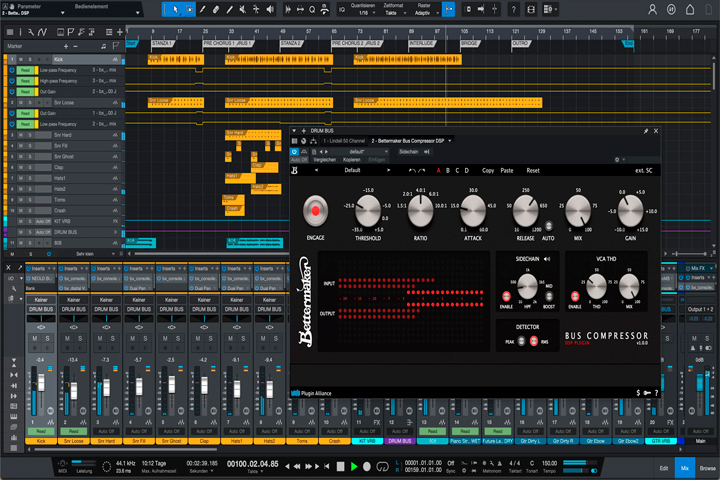The width and height of the screenshot is (720, 480).
Task: Click the ext. SC button
Action: 643,170
